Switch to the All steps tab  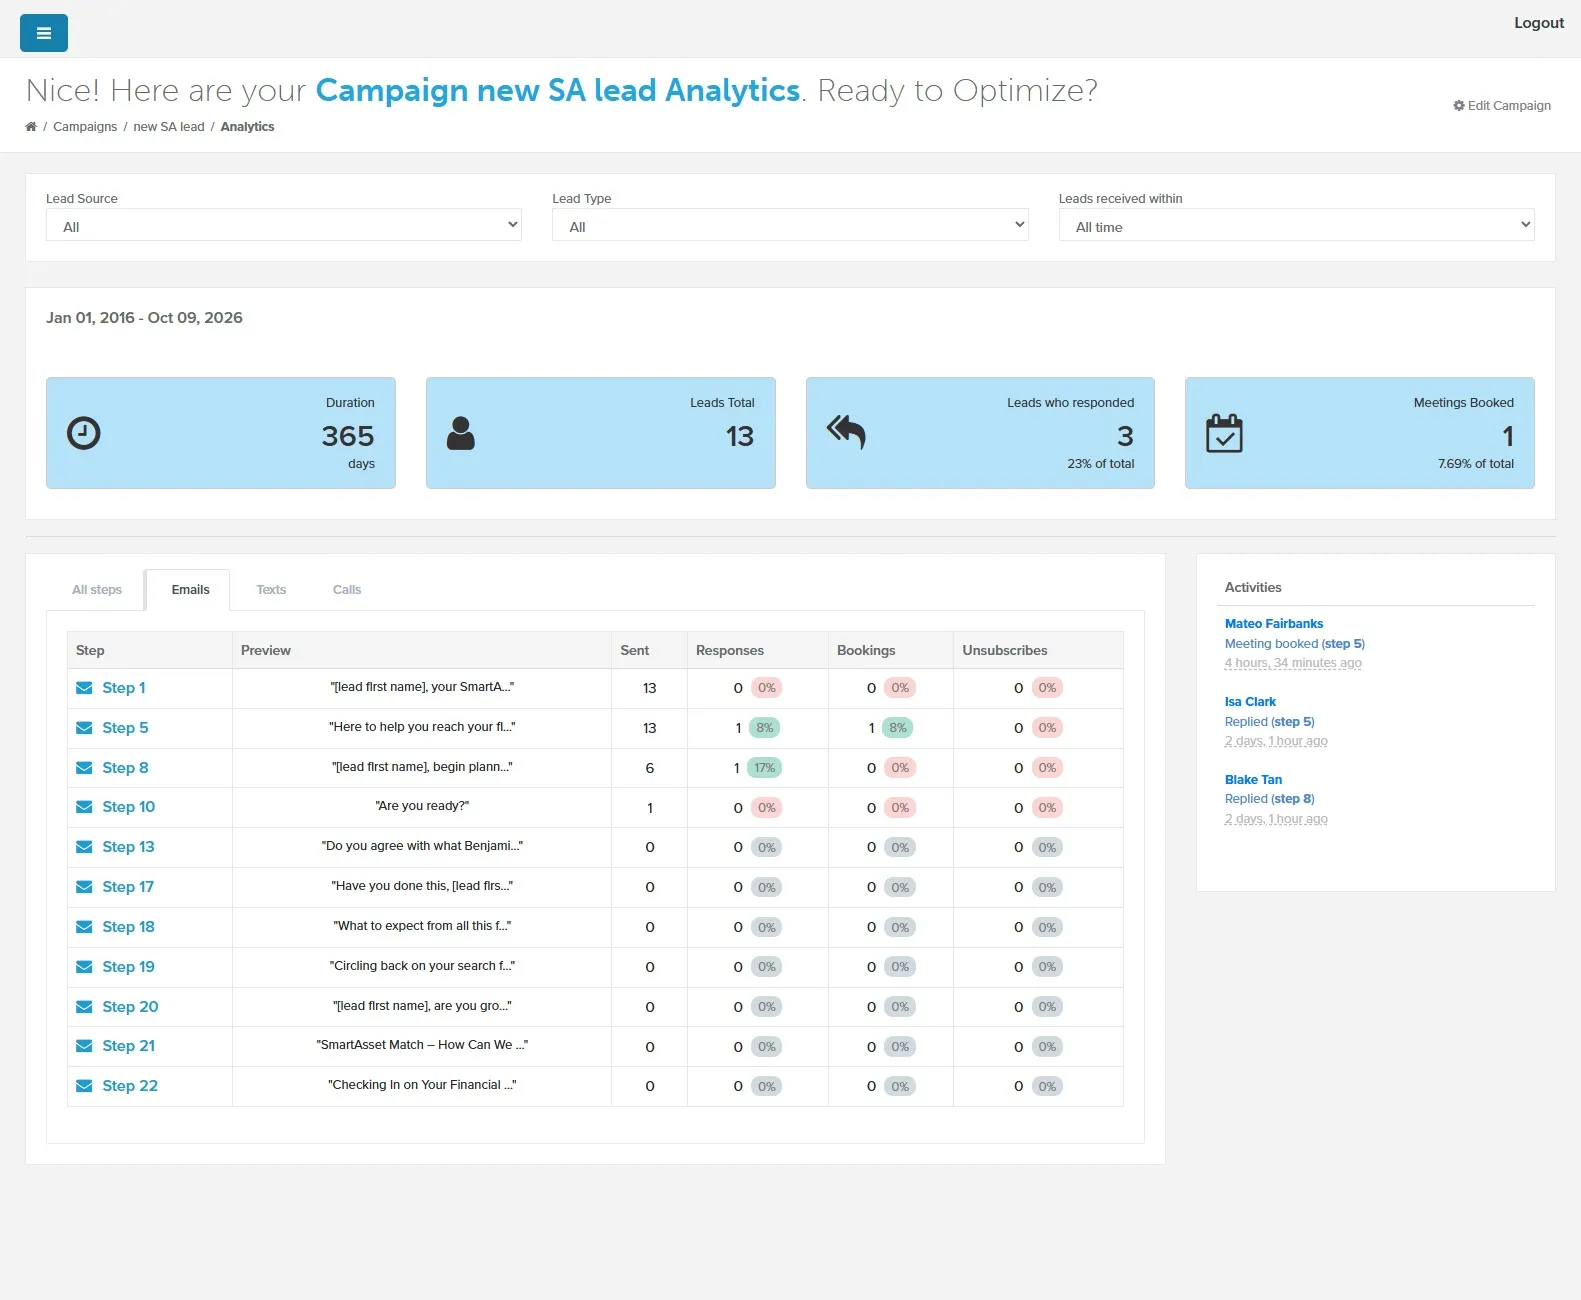click(97, 590)
